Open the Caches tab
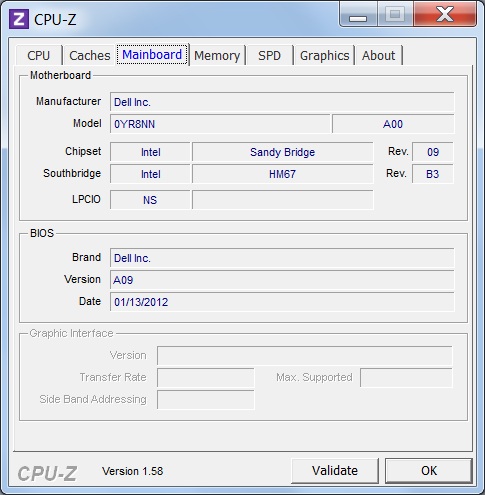The height and width of the screenshot is (495, 485). 90,55
